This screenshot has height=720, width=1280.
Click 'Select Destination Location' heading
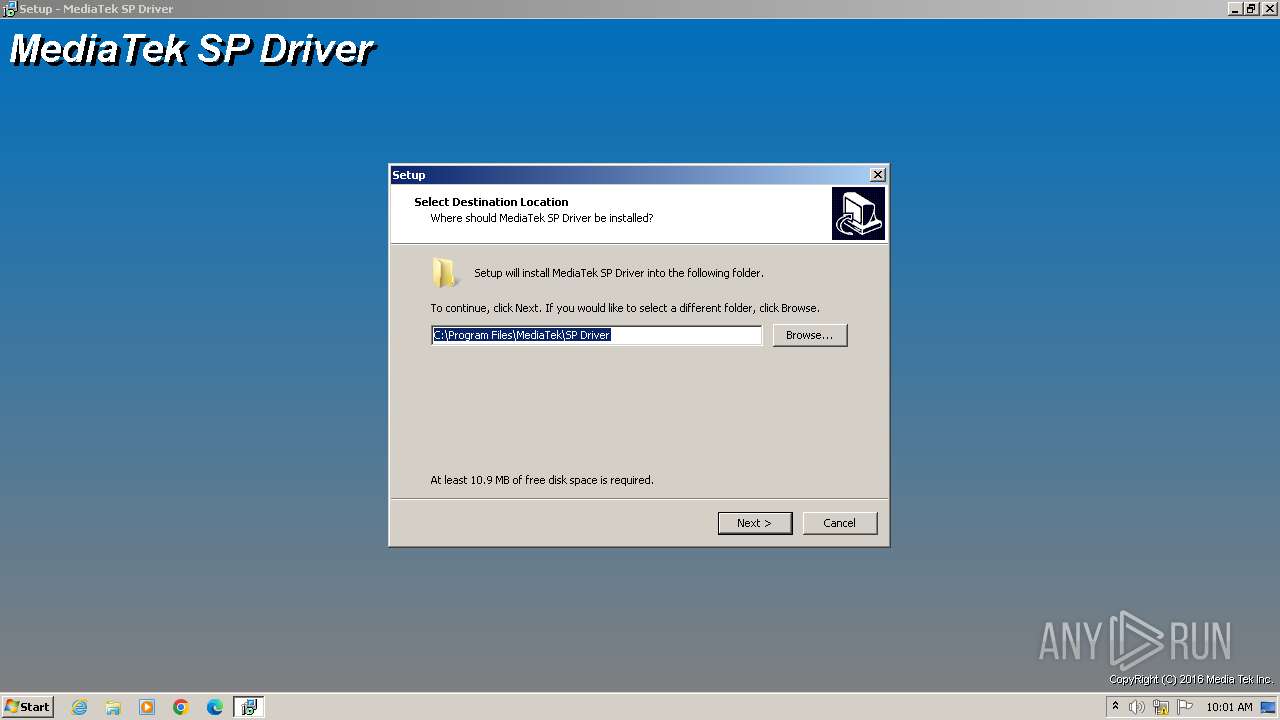coord(491,202)
